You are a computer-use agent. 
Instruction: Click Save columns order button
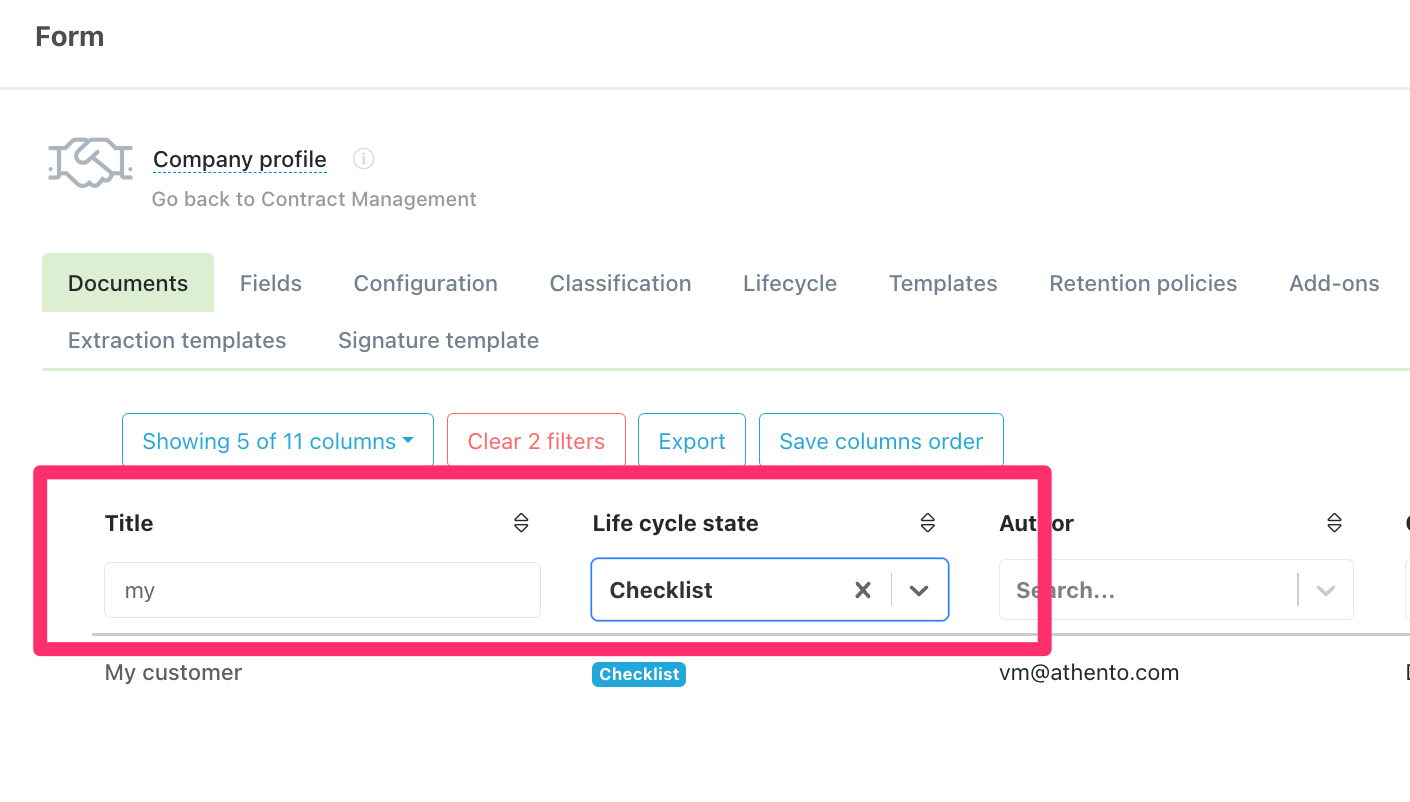click(x=881, y=441)
